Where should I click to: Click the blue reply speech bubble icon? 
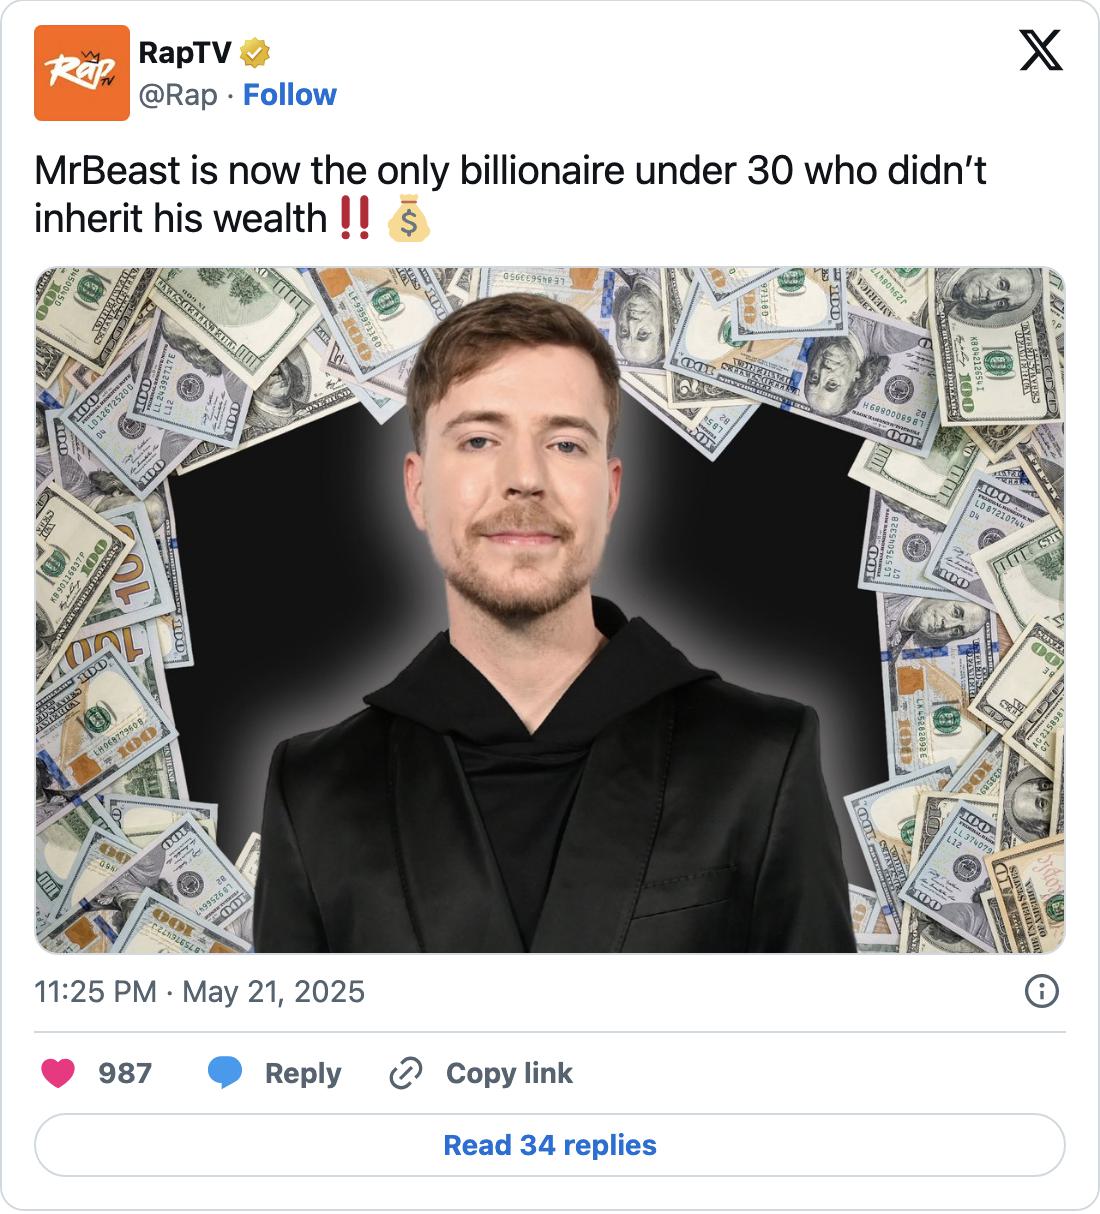[225, 1073]
